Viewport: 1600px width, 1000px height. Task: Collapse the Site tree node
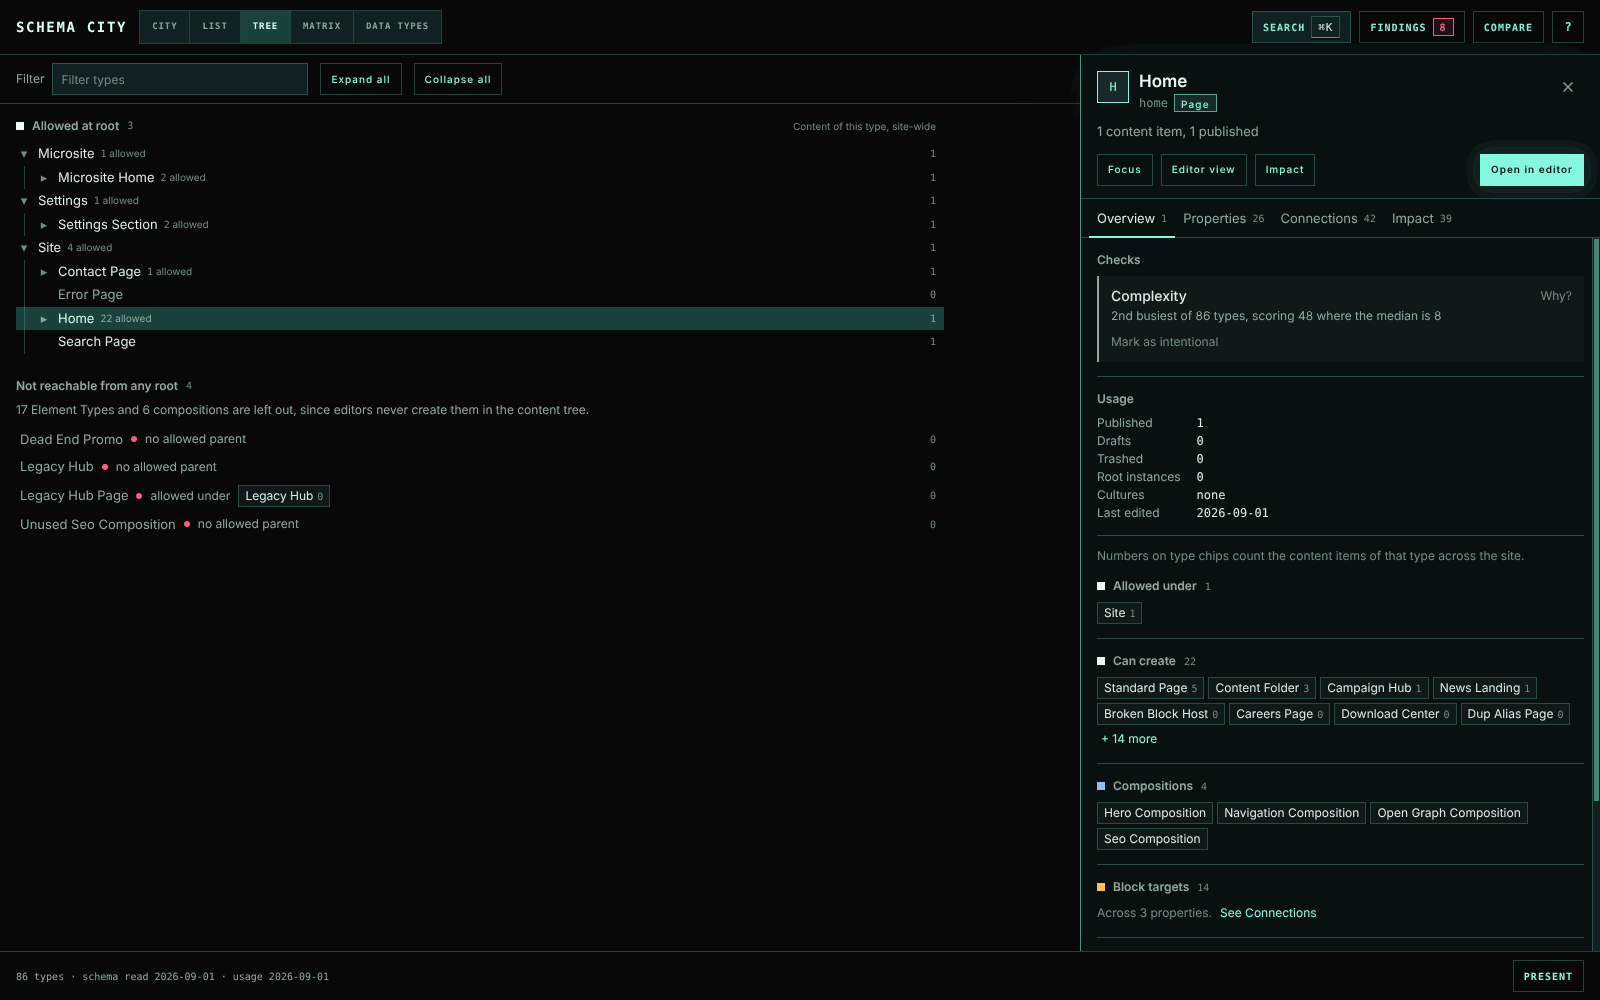(24, 248)
